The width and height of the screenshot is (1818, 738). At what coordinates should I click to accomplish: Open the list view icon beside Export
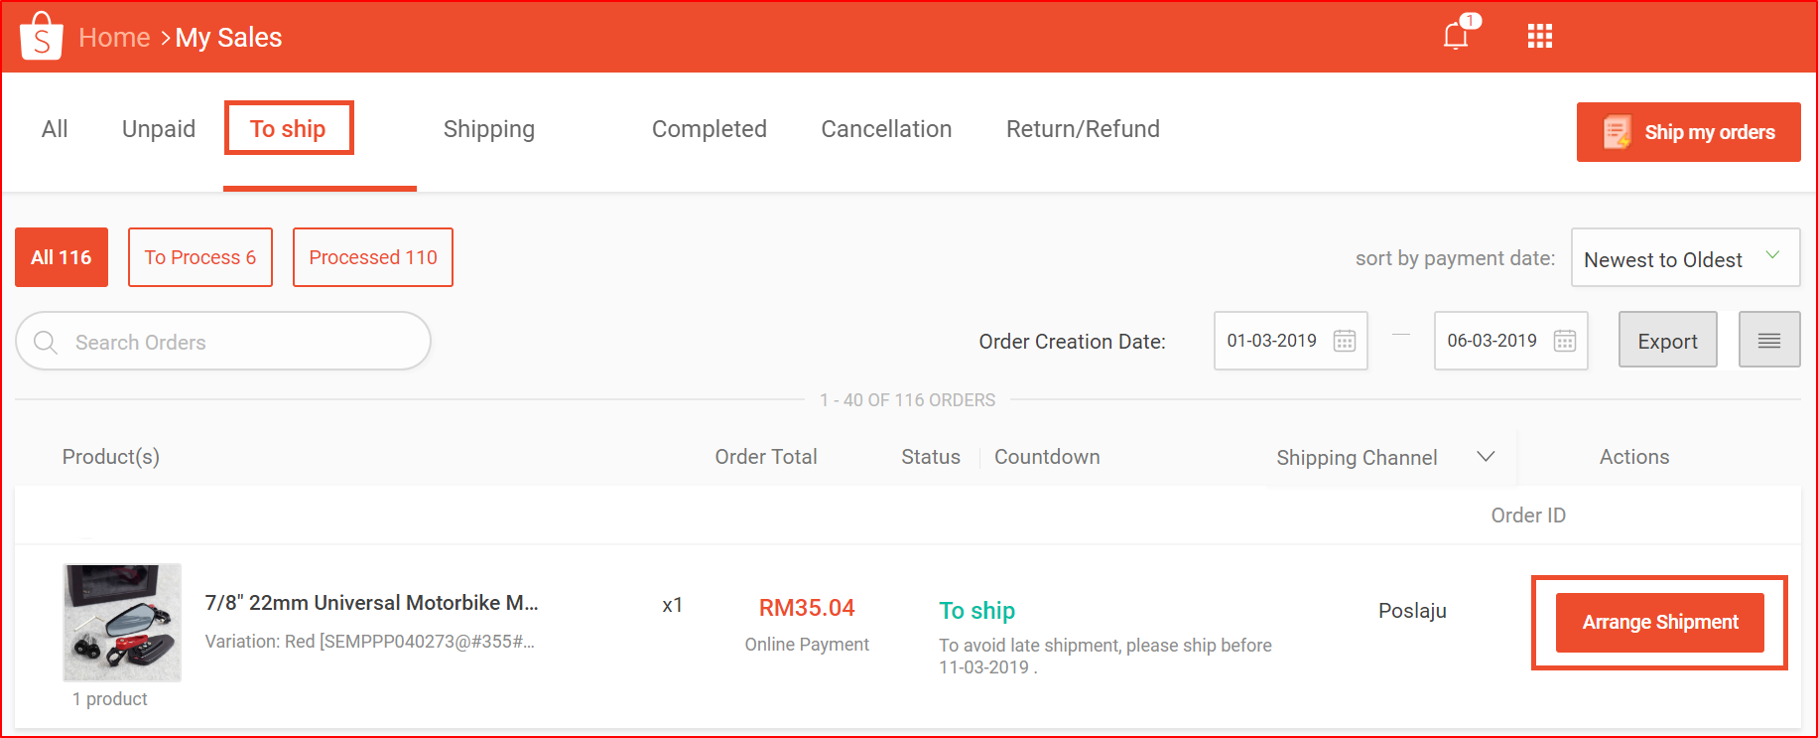1769,339
